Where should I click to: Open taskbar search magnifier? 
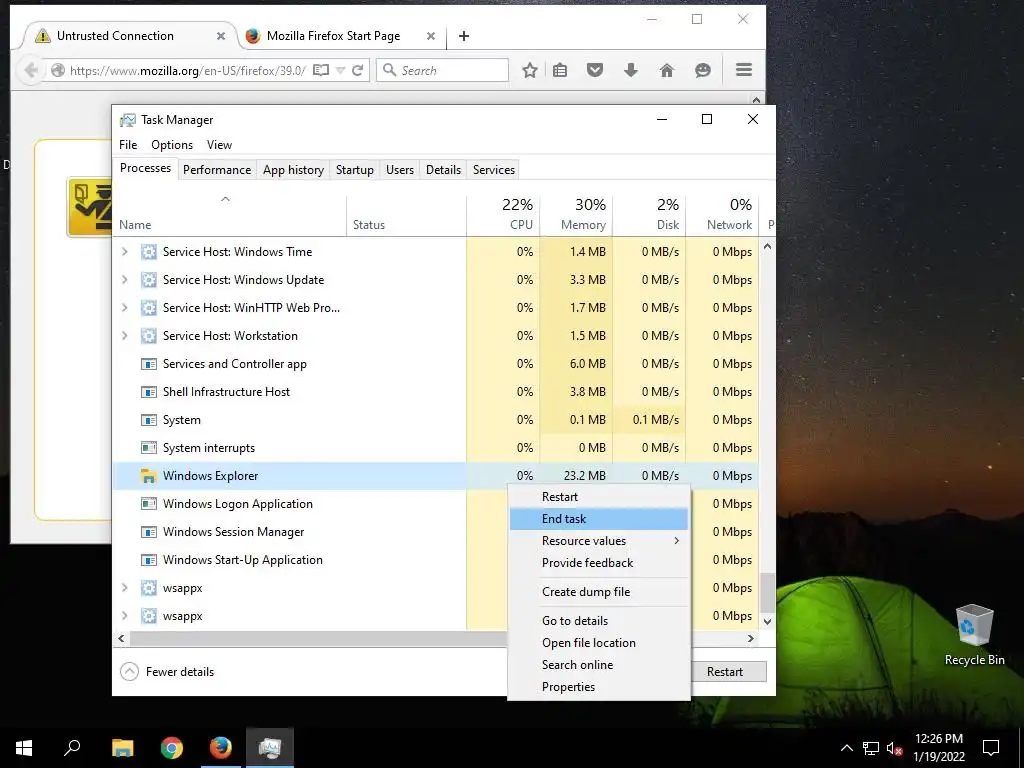coord(72,747)
